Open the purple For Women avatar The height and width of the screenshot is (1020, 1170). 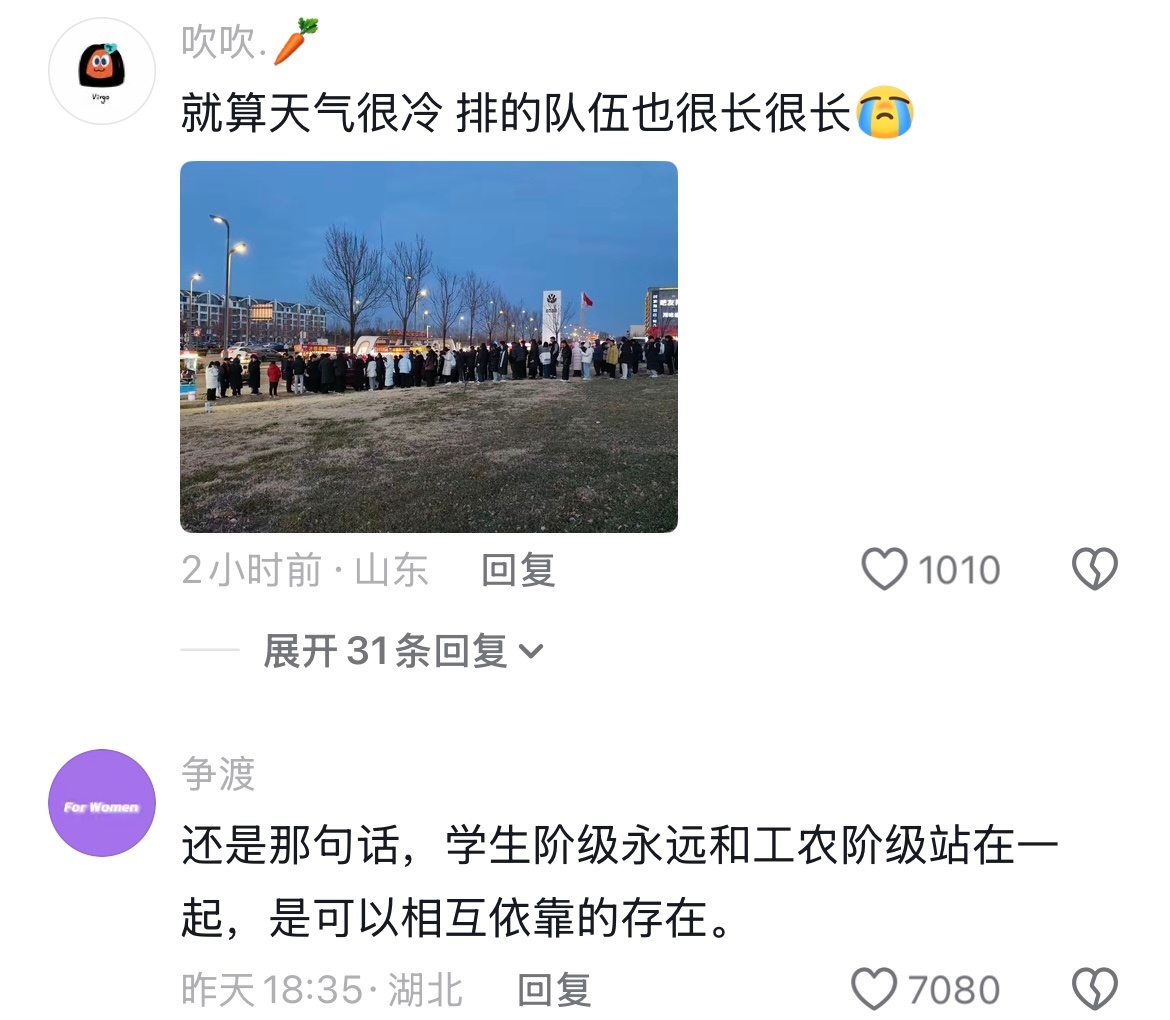pos(102,803)
